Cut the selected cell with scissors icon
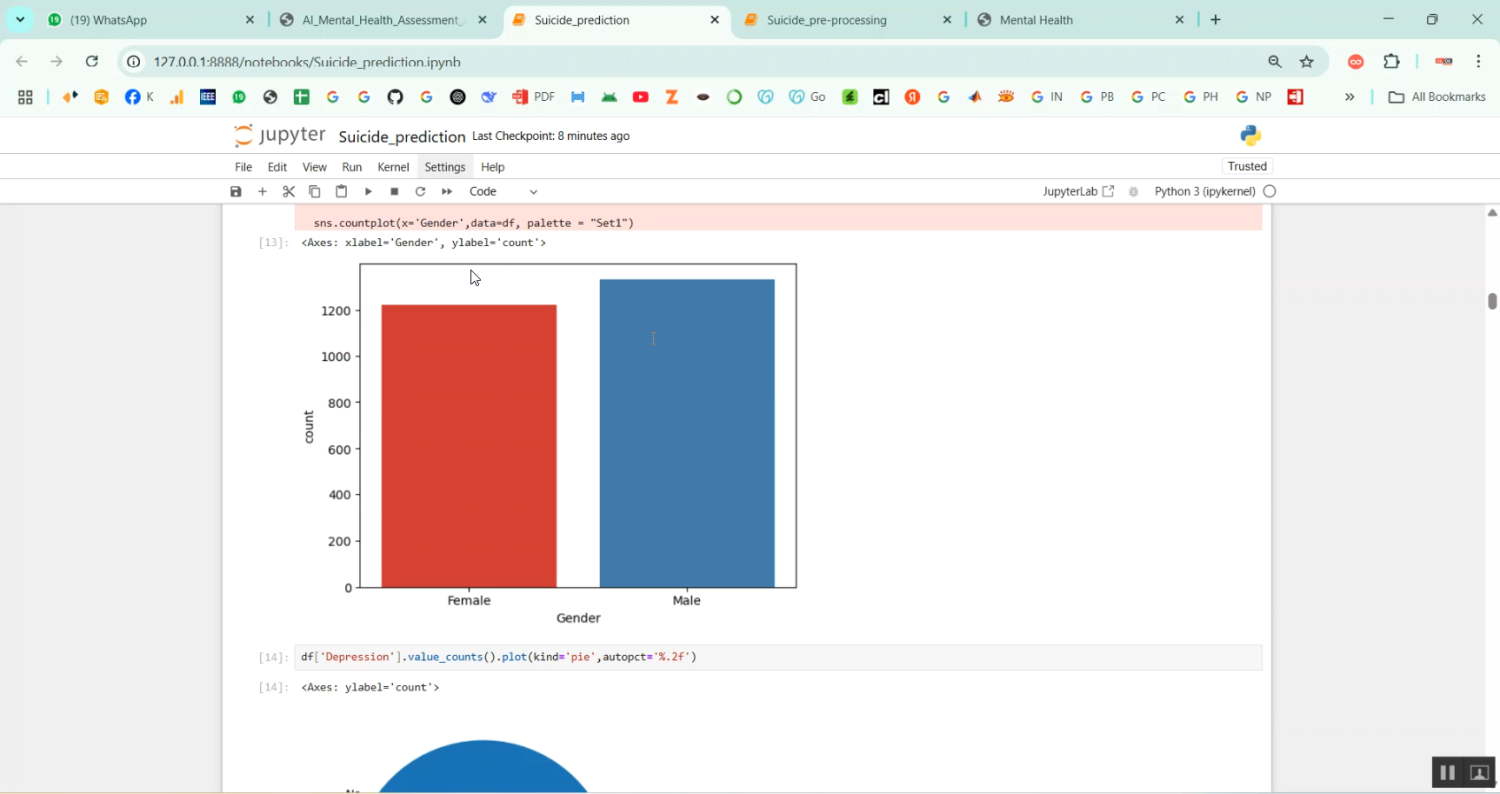 click(x=288, y=191)
